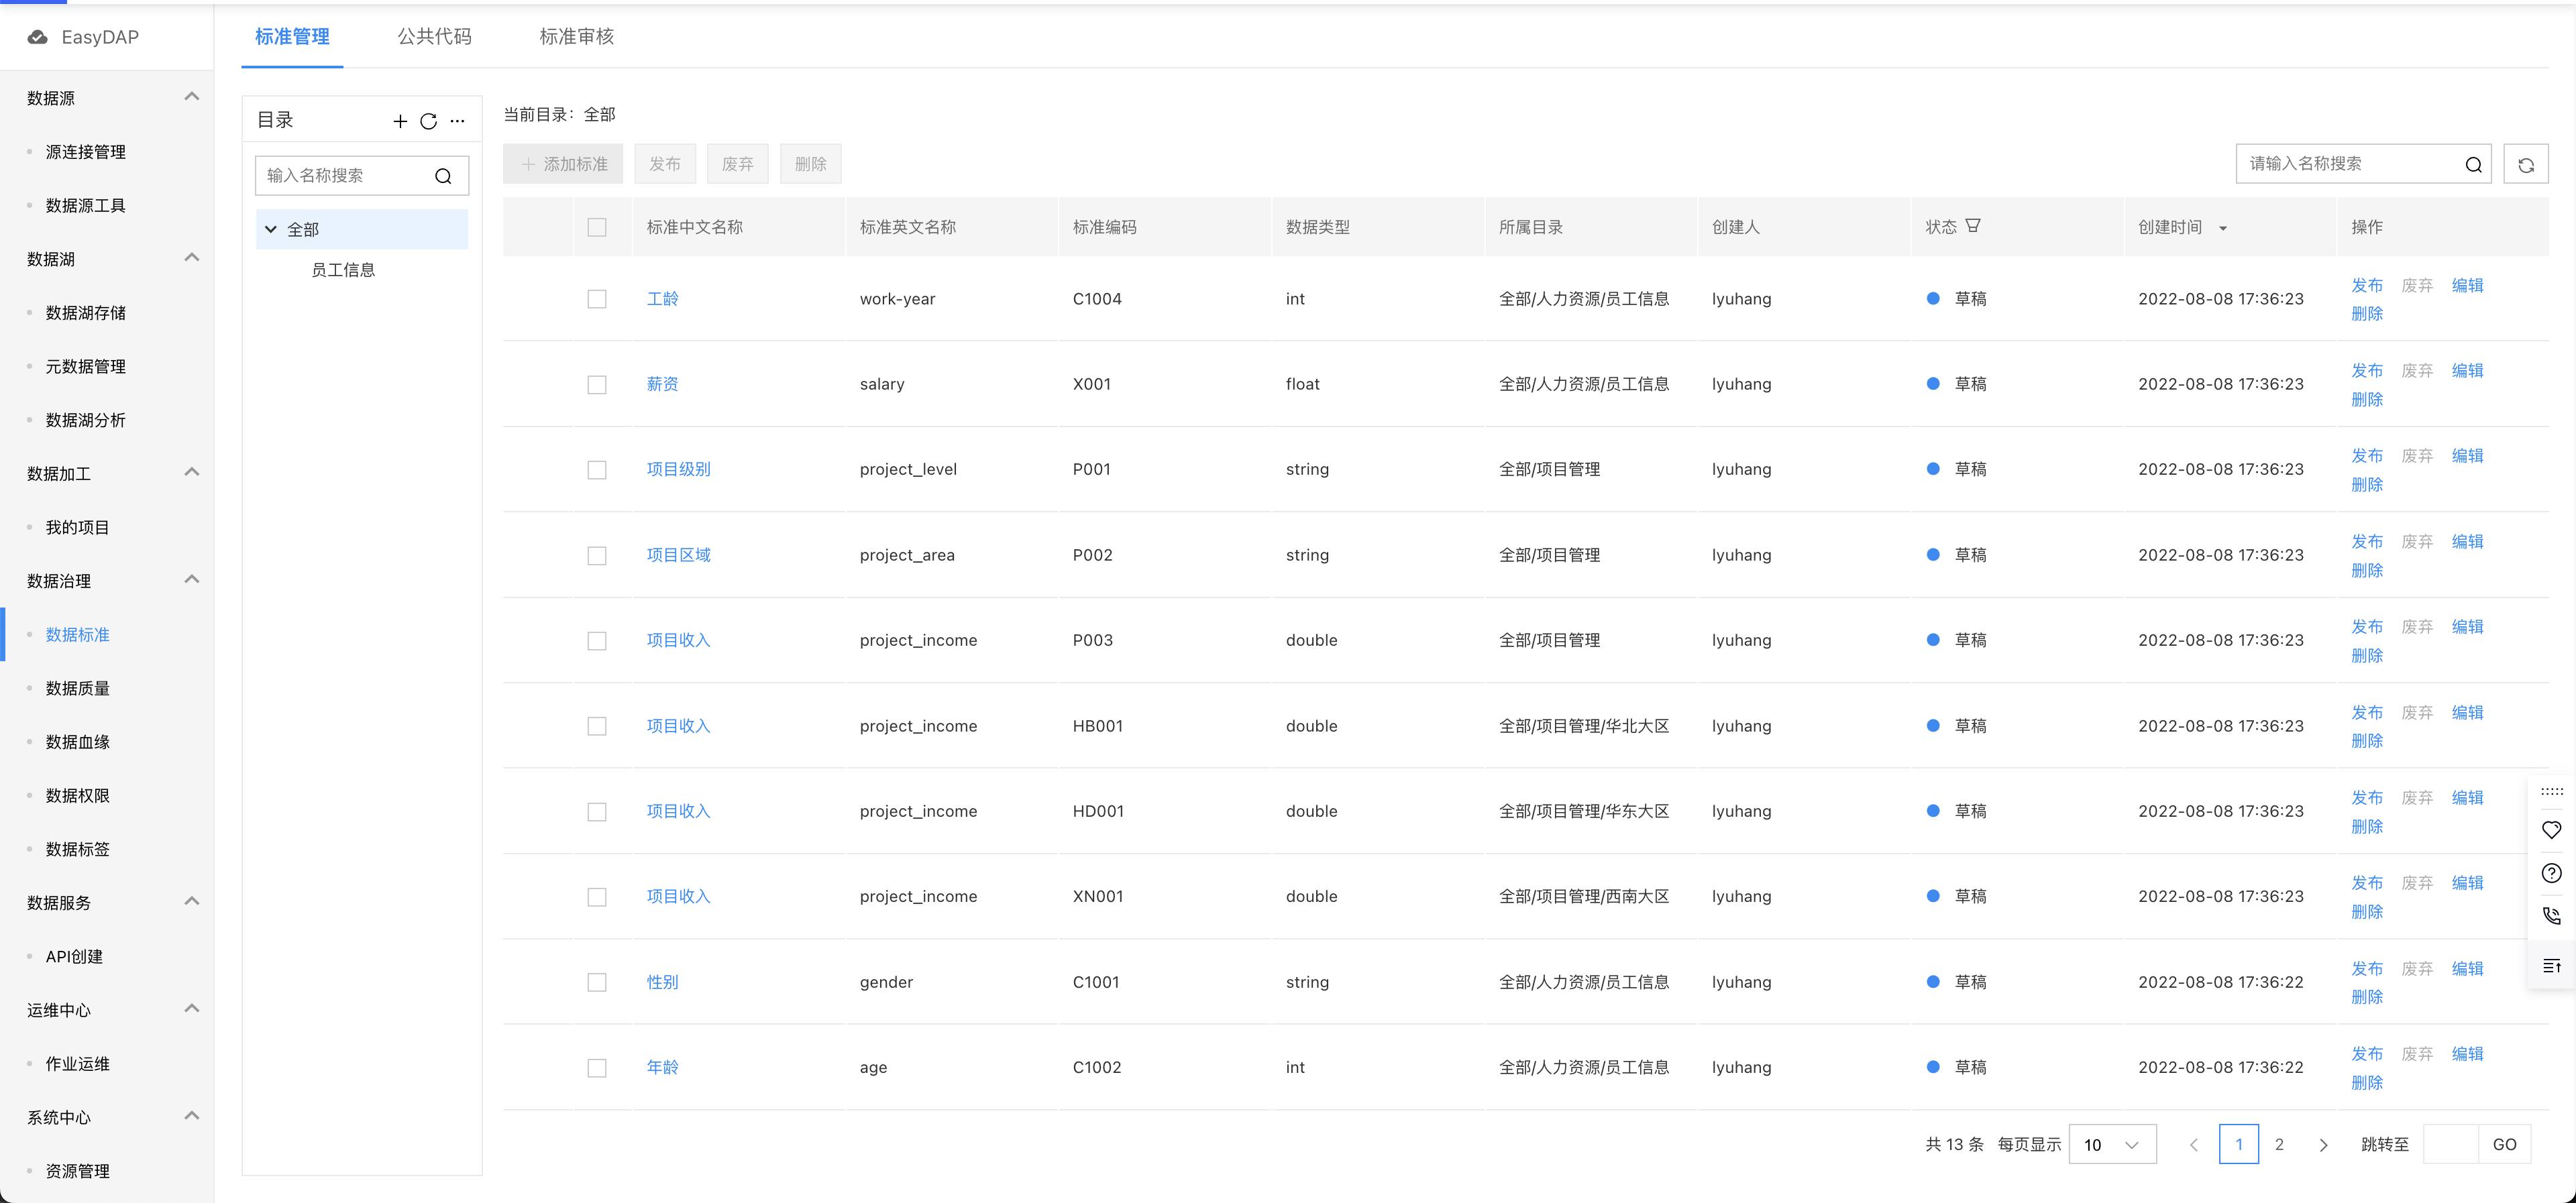Delete the 项目区域 row
The image size is (2576, 1203).
coord(2367,570)
